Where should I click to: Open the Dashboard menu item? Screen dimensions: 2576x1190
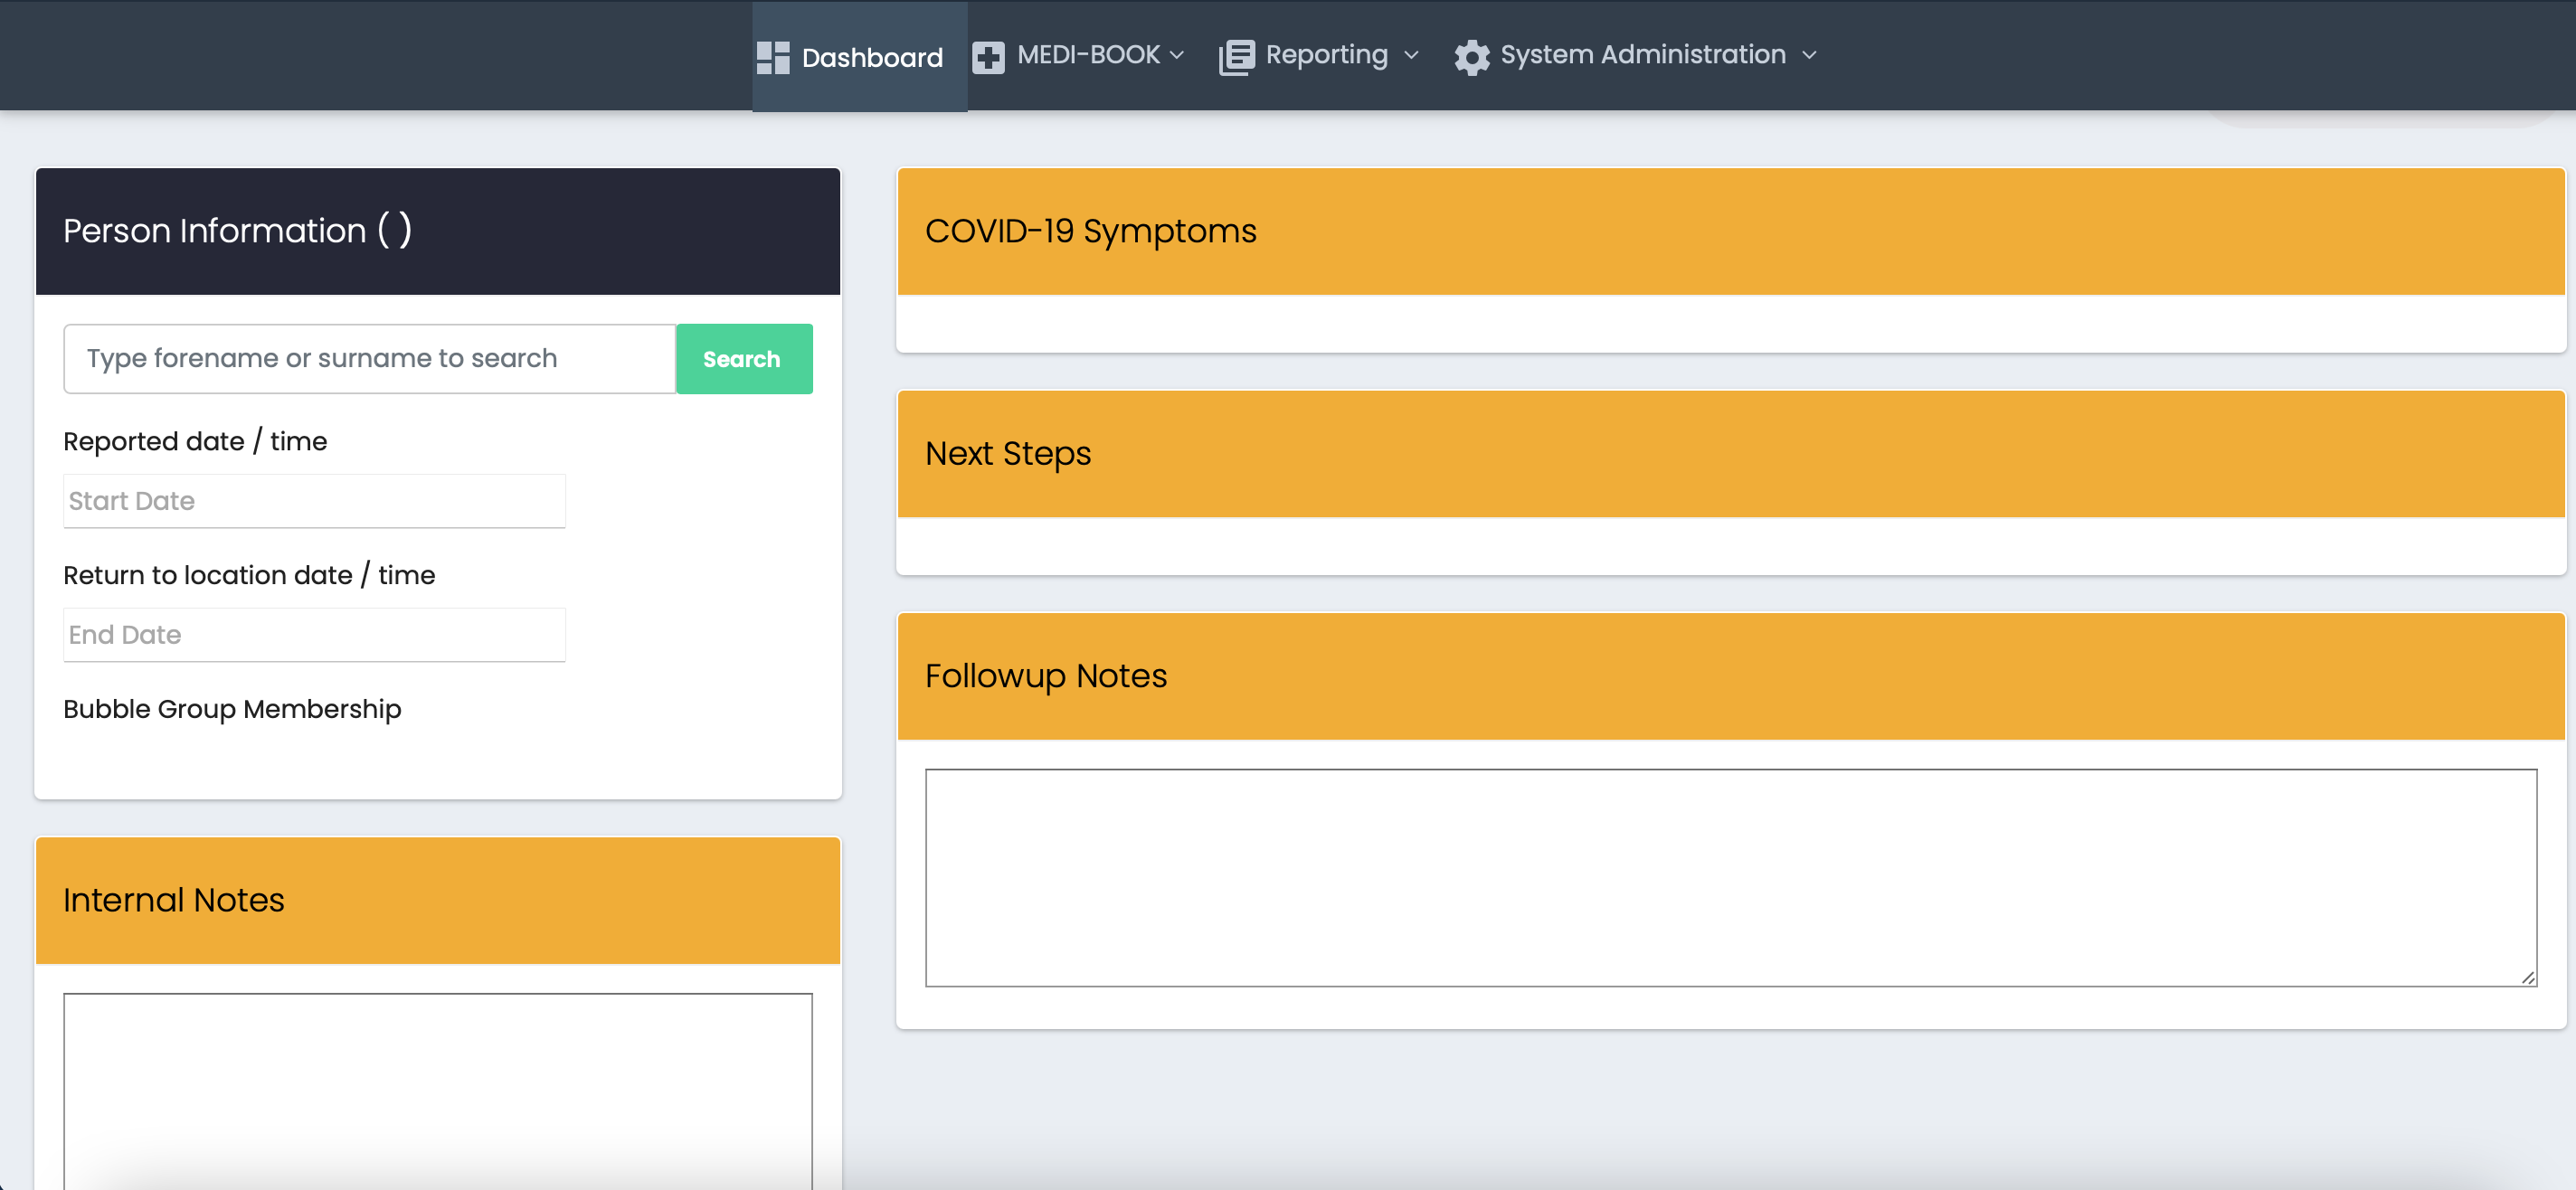[x=859, y=56]
